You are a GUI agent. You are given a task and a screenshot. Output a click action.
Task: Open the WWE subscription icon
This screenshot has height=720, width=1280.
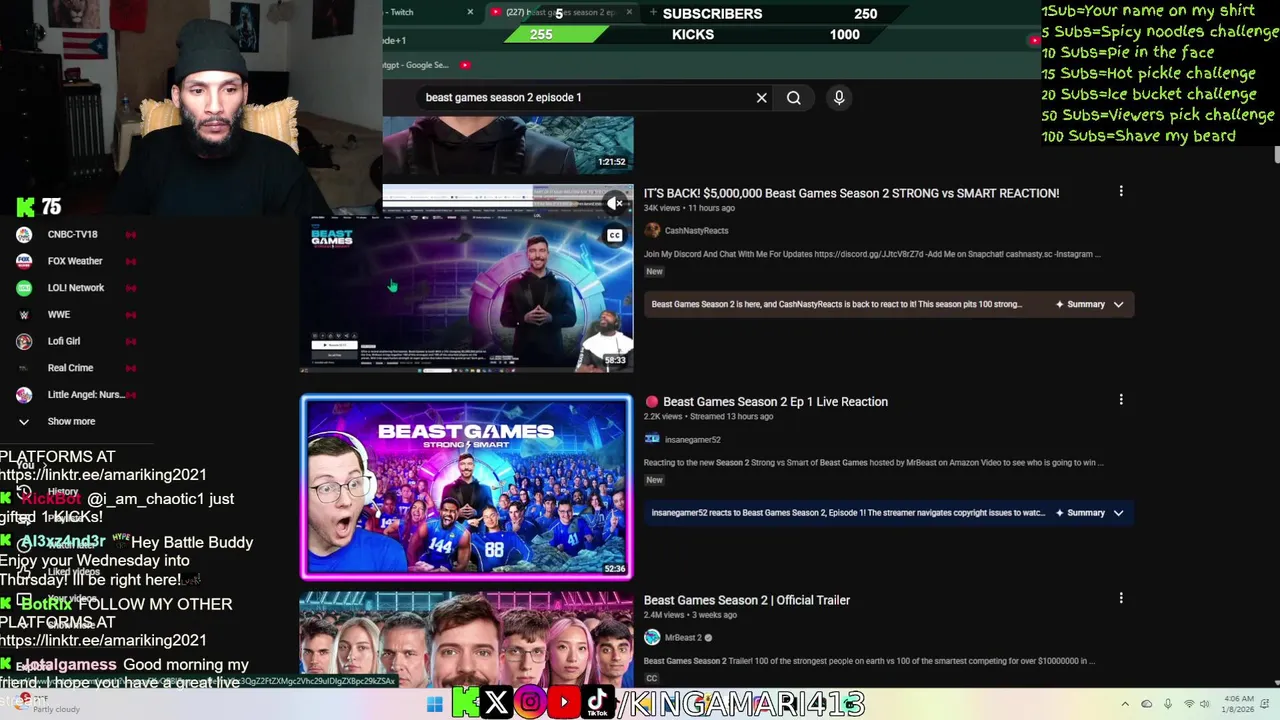(24, 314)
